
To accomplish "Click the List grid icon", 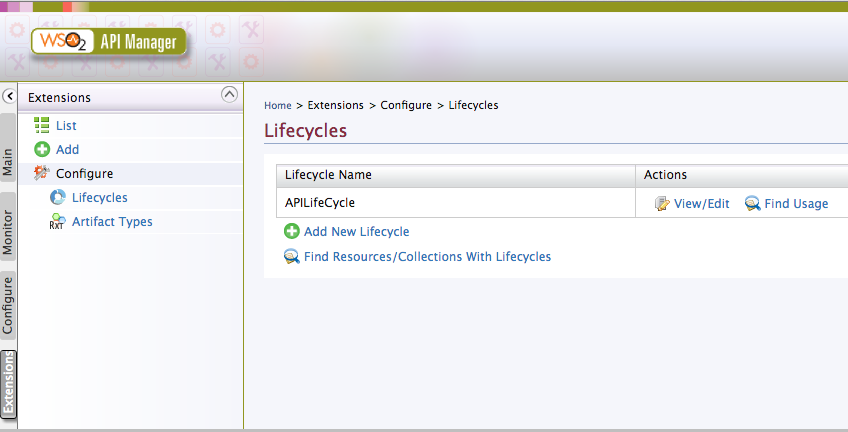I will click(42, 126).
